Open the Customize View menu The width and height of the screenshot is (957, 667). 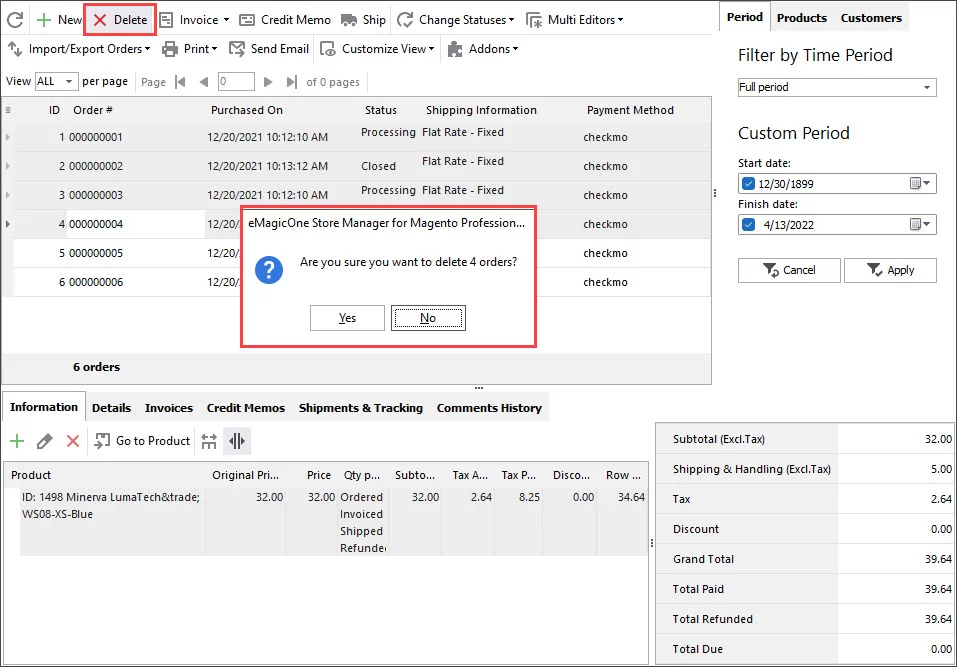click(377, 49)
